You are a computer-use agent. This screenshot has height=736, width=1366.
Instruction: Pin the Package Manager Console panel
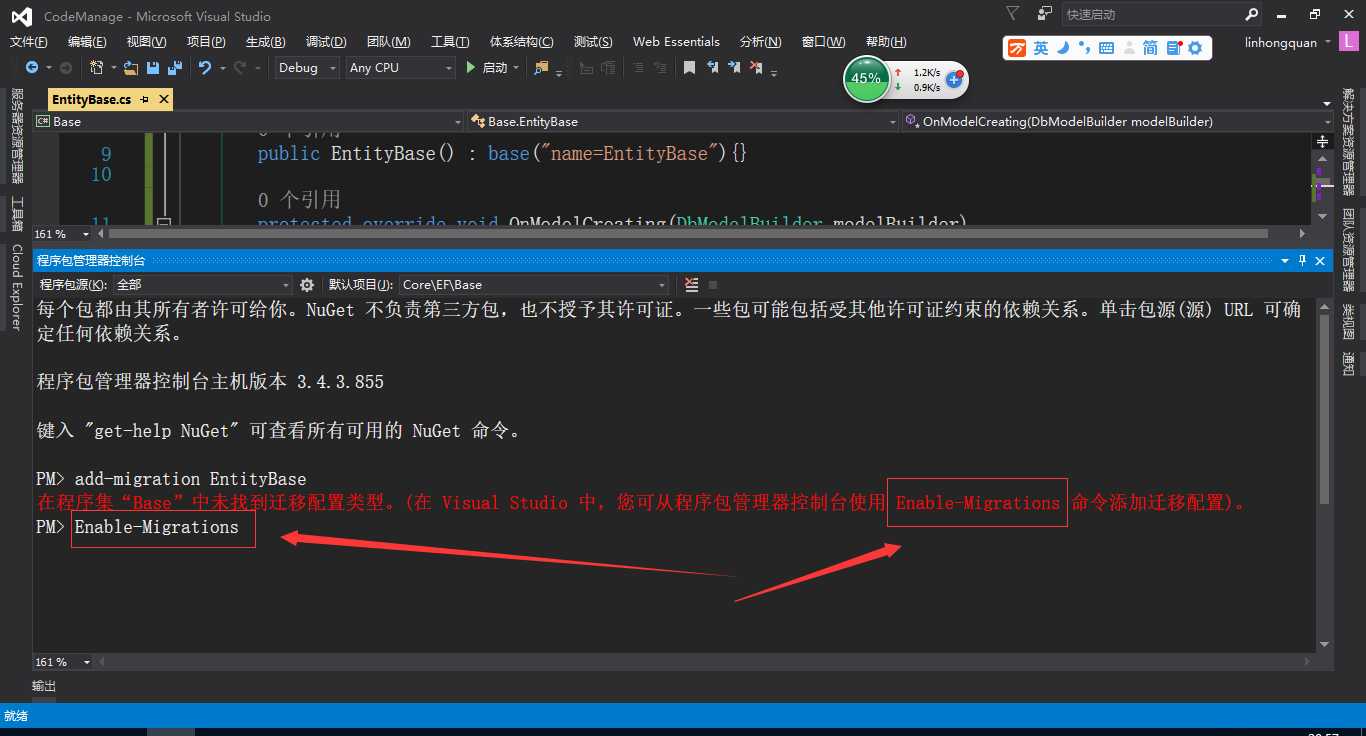pos(1303,260)
